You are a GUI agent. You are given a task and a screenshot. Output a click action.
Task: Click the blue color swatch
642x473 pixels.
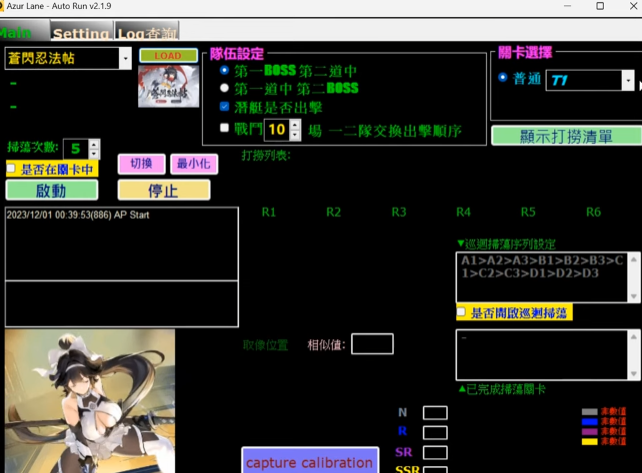[590, 422]
